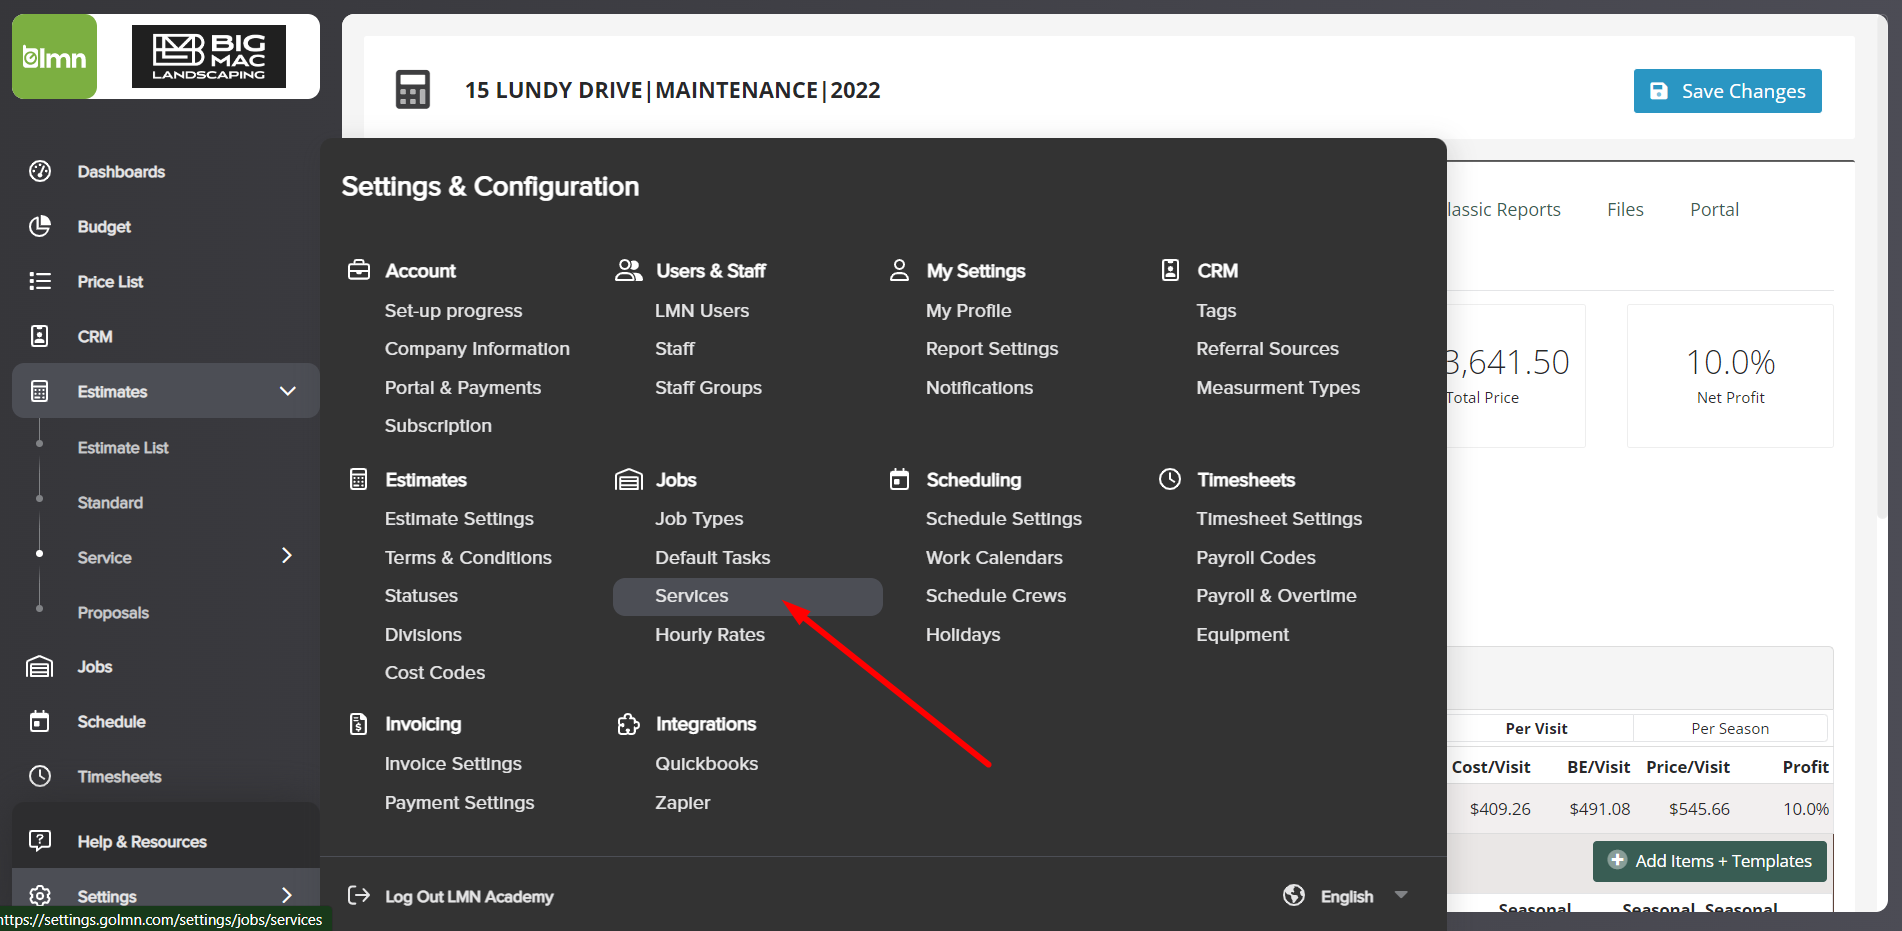
Task: Open Proposals in sidebar
Action: (113, 612)
